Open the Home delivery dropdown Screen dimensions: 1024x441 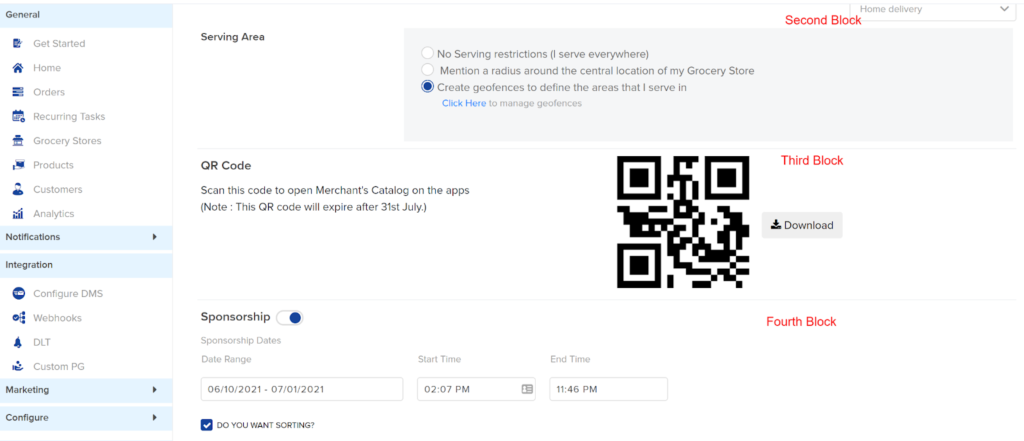coord(933,10)
